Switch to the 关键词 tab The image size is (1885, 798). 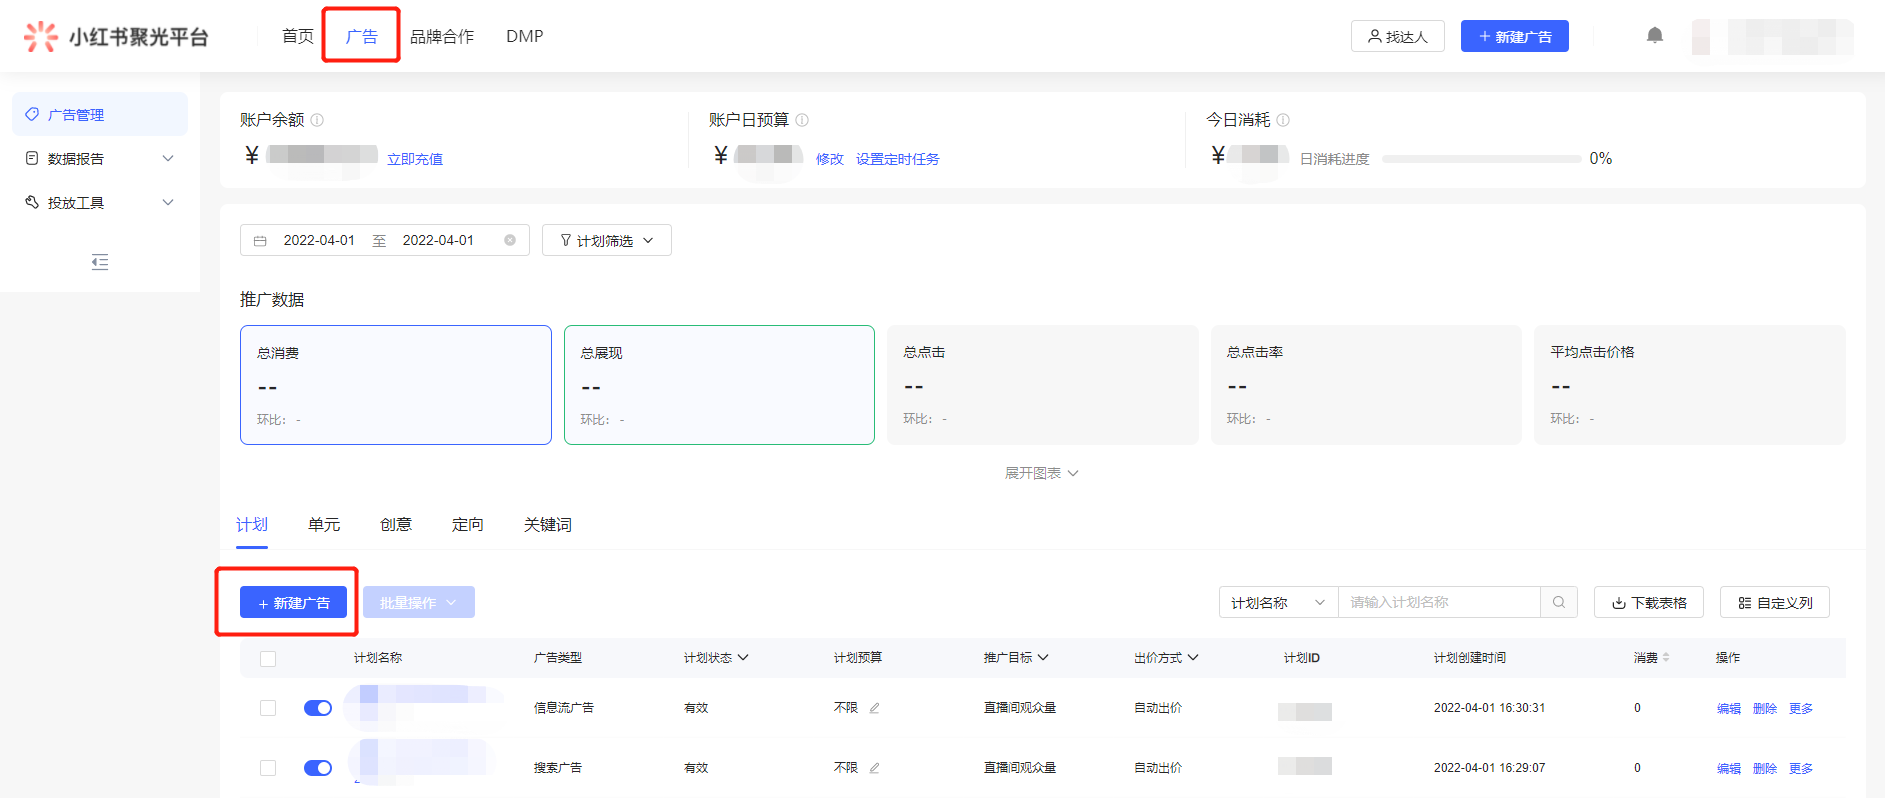tap(548, 525)
